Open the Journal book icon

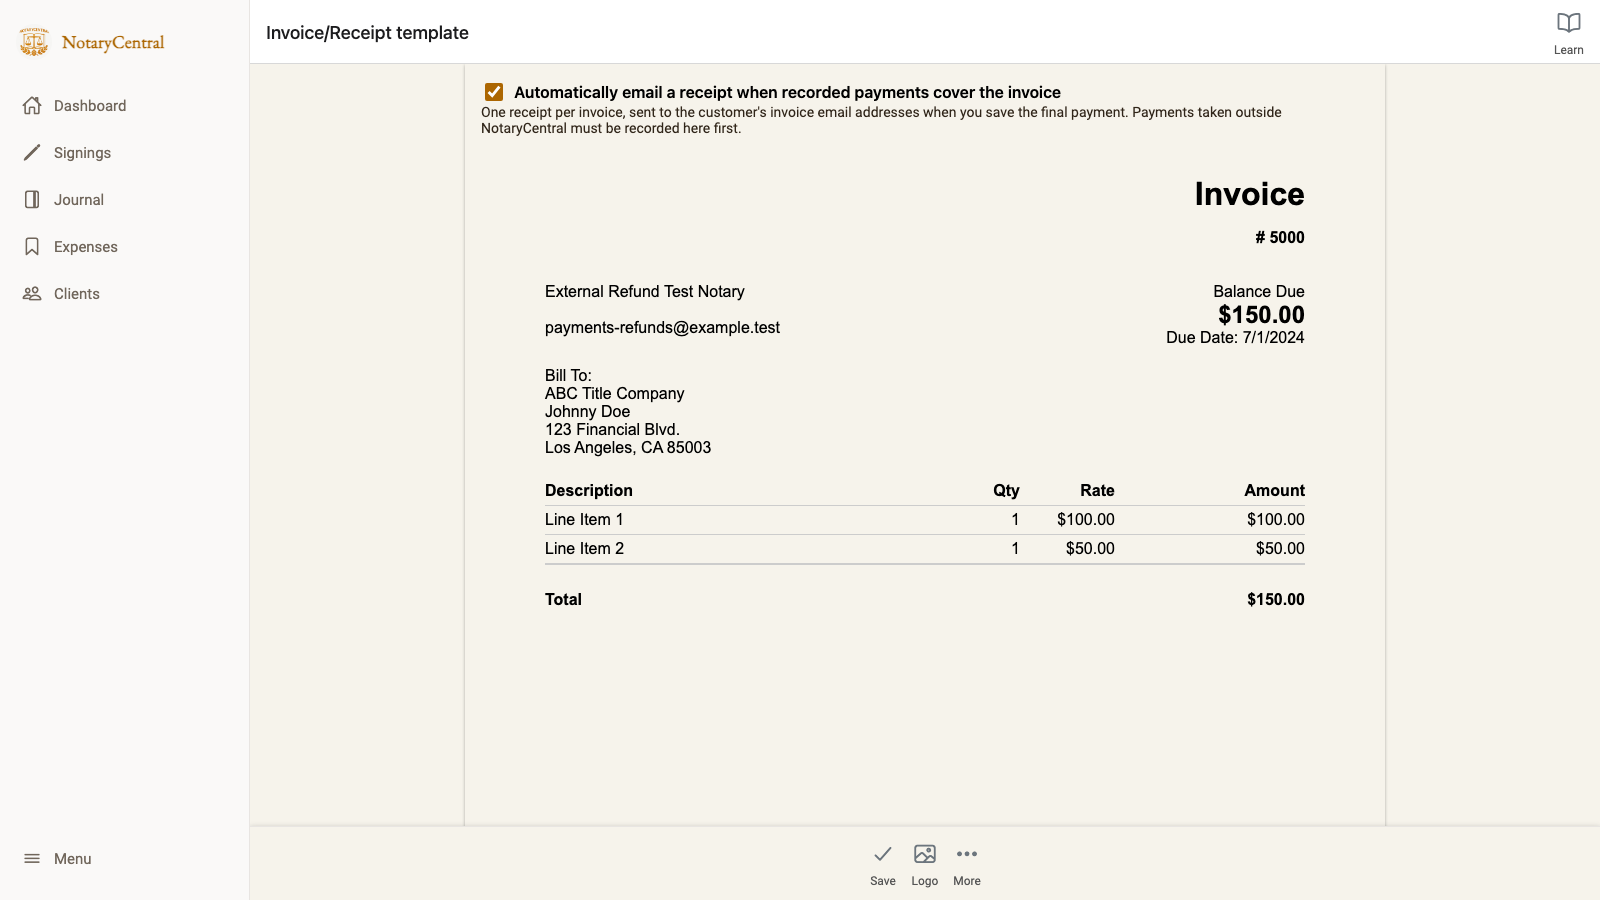32,199
